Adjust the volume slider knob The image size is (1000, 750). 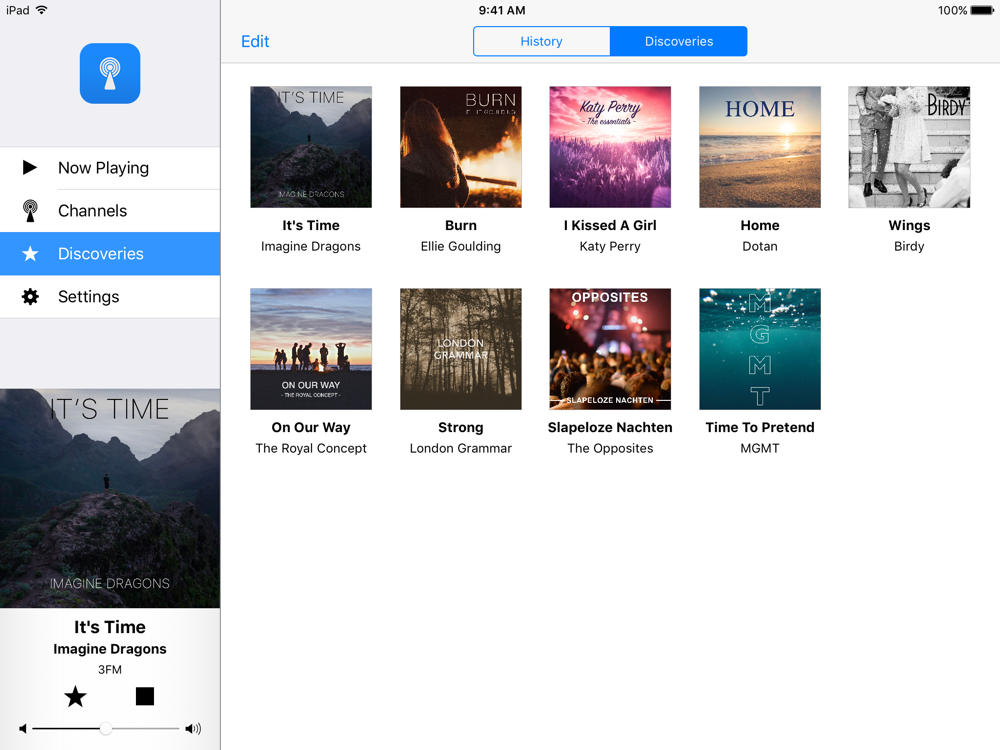coord(106,728)
